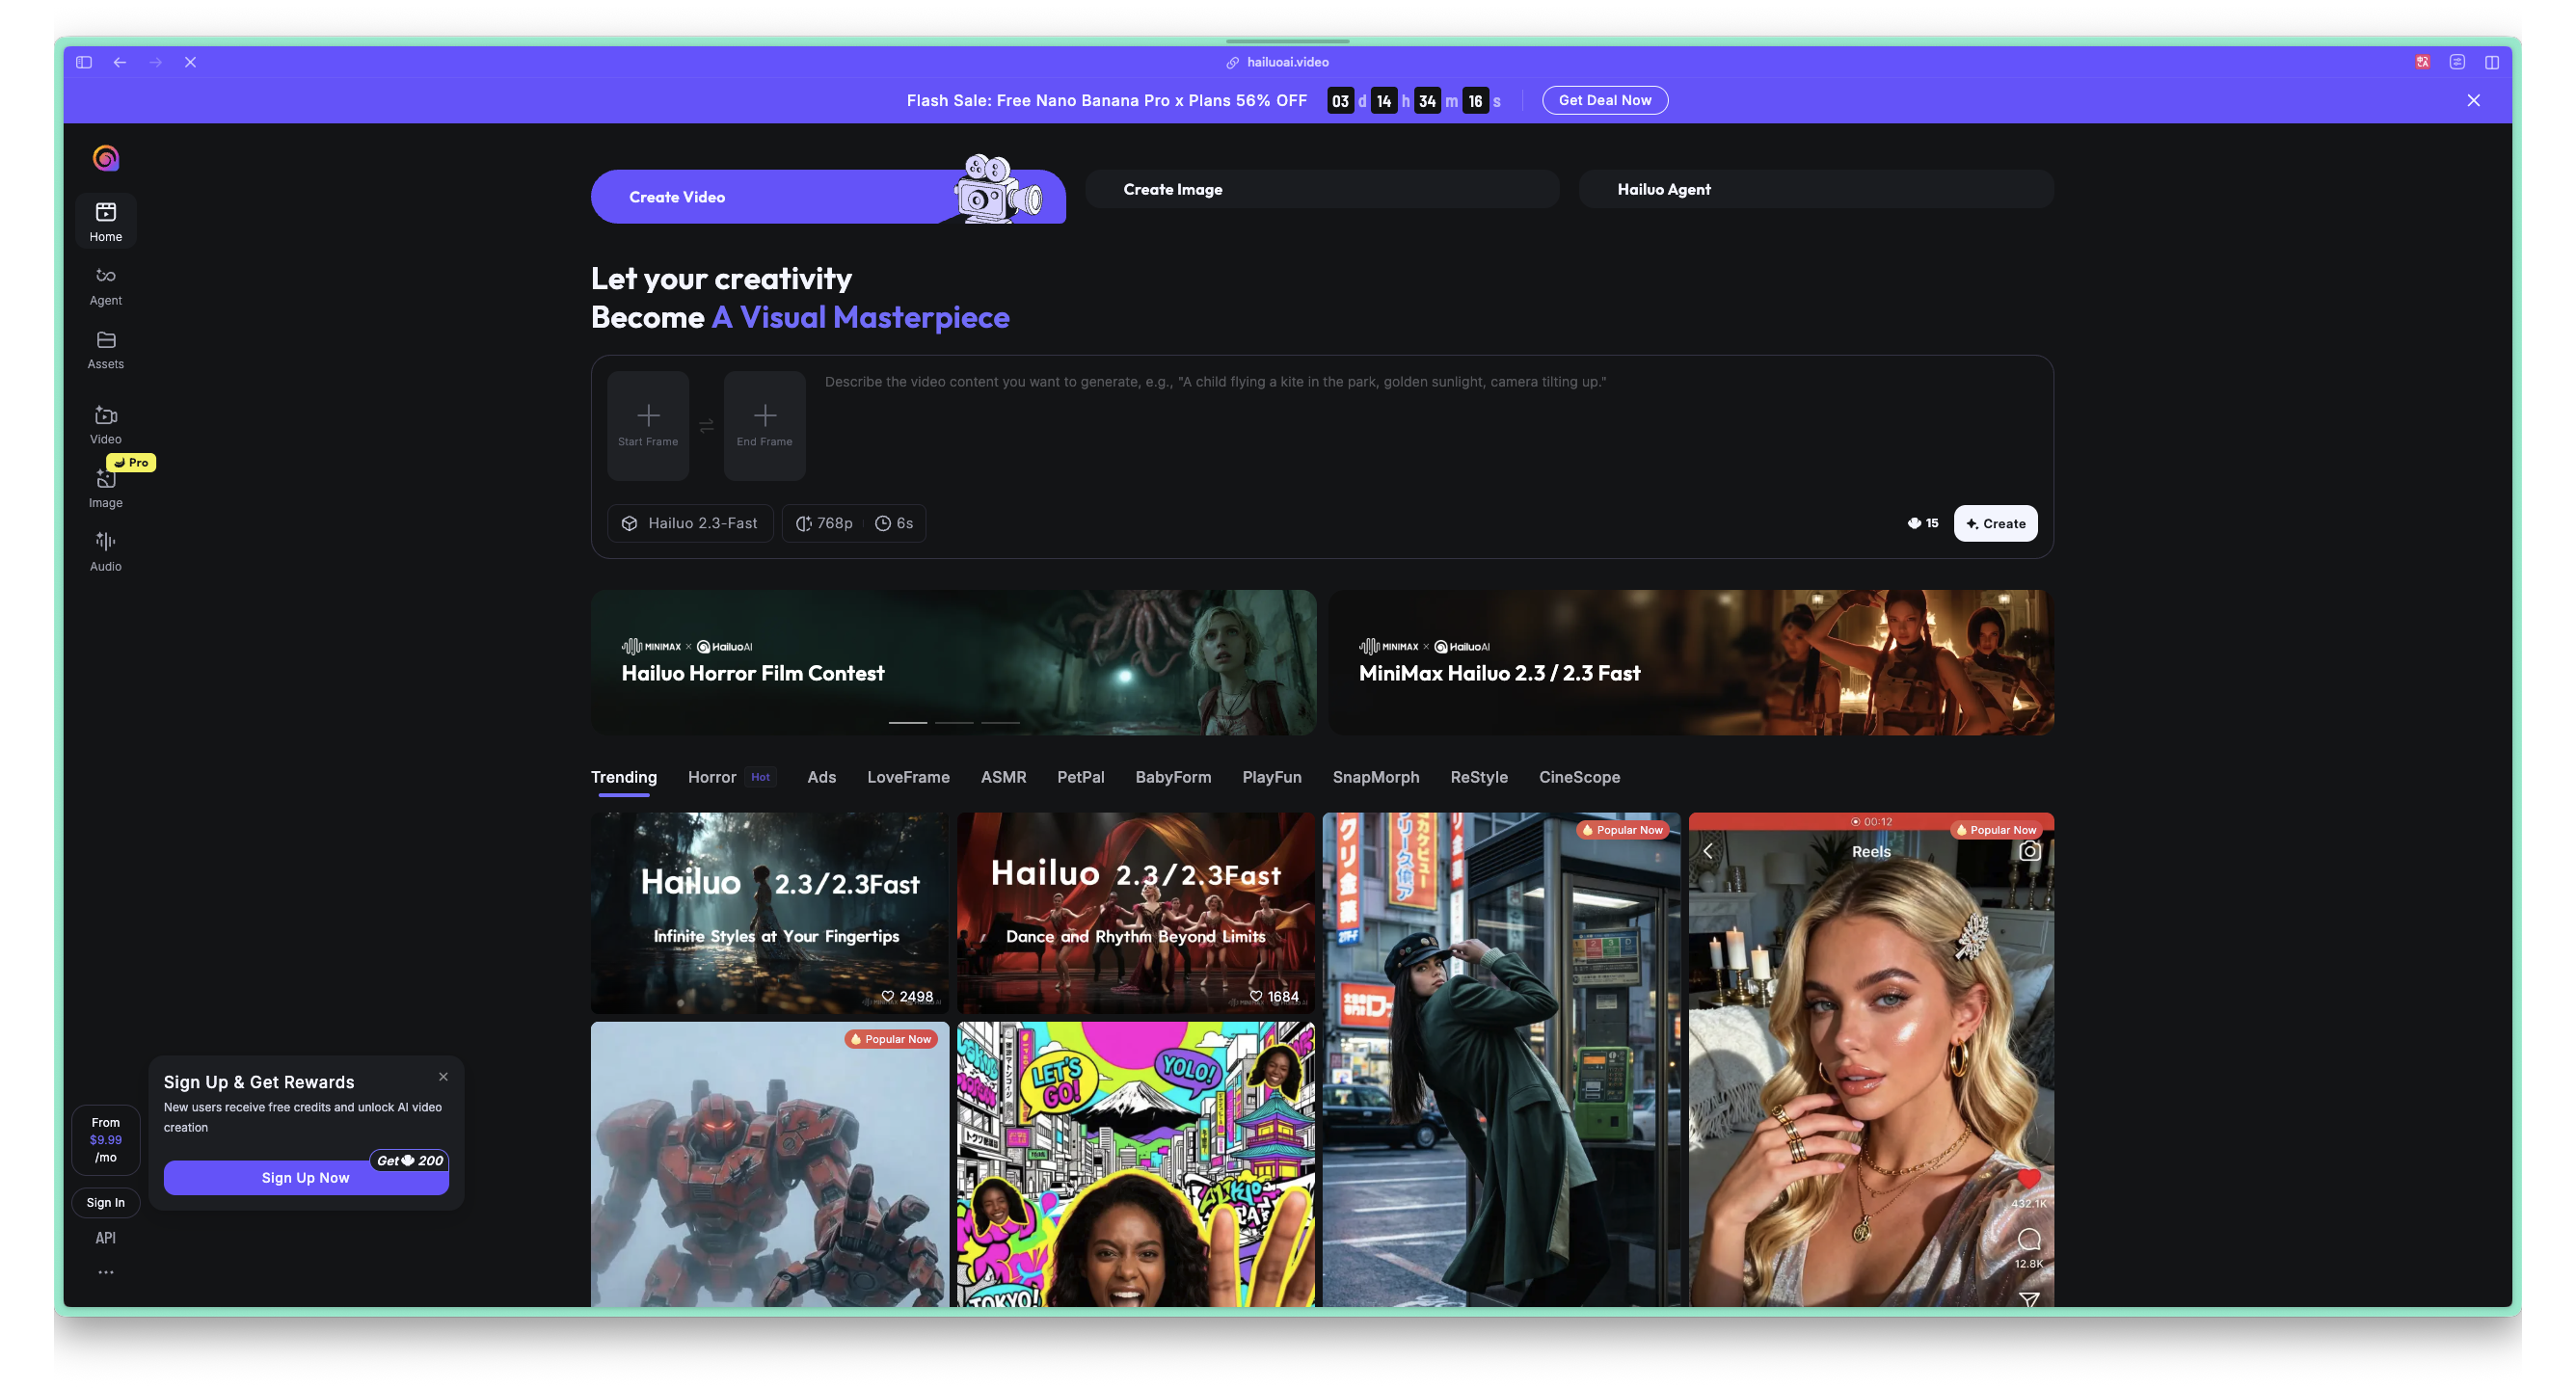Click the Get Deal Now button
Screen dimensions: 2576x1388
point(1604,100)
